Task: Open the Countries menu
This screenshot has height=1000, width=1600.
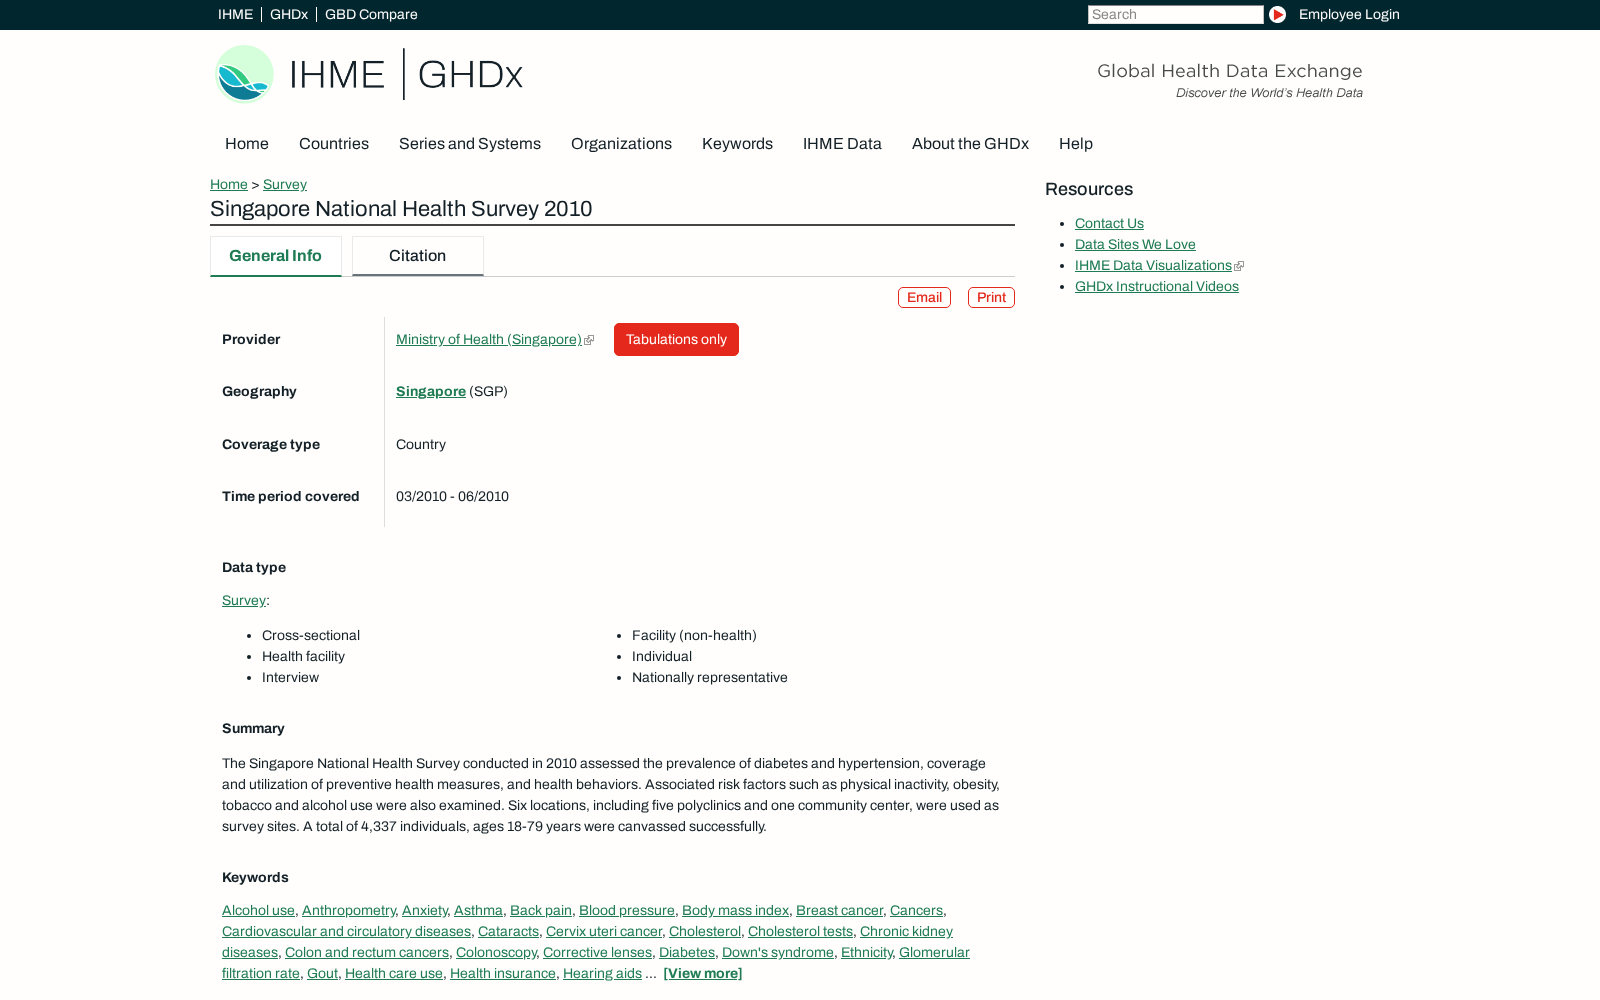Action: 334,144
